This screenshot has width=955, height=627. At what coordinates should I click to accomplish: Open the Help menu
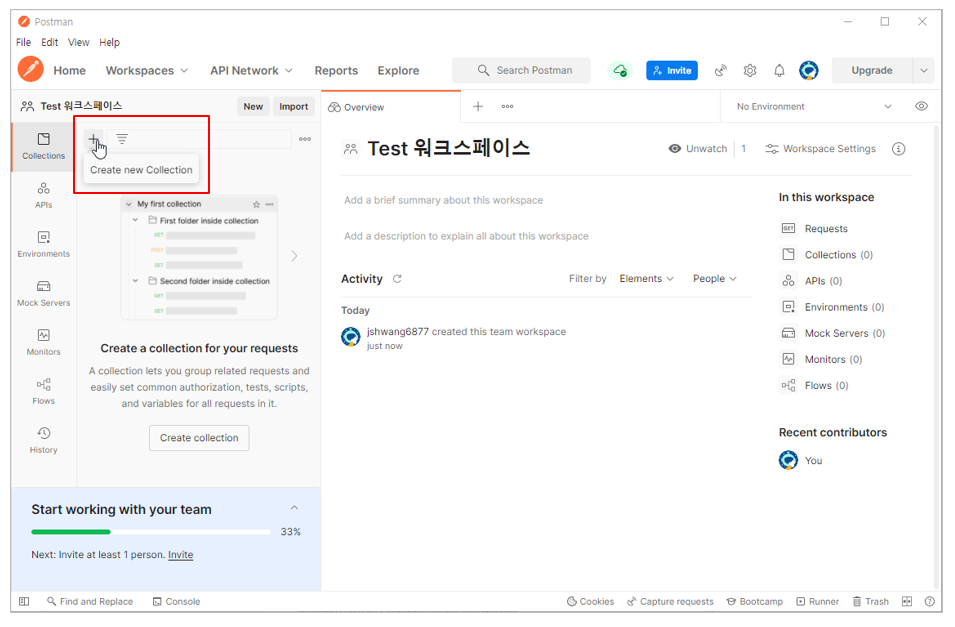[110, 42]
